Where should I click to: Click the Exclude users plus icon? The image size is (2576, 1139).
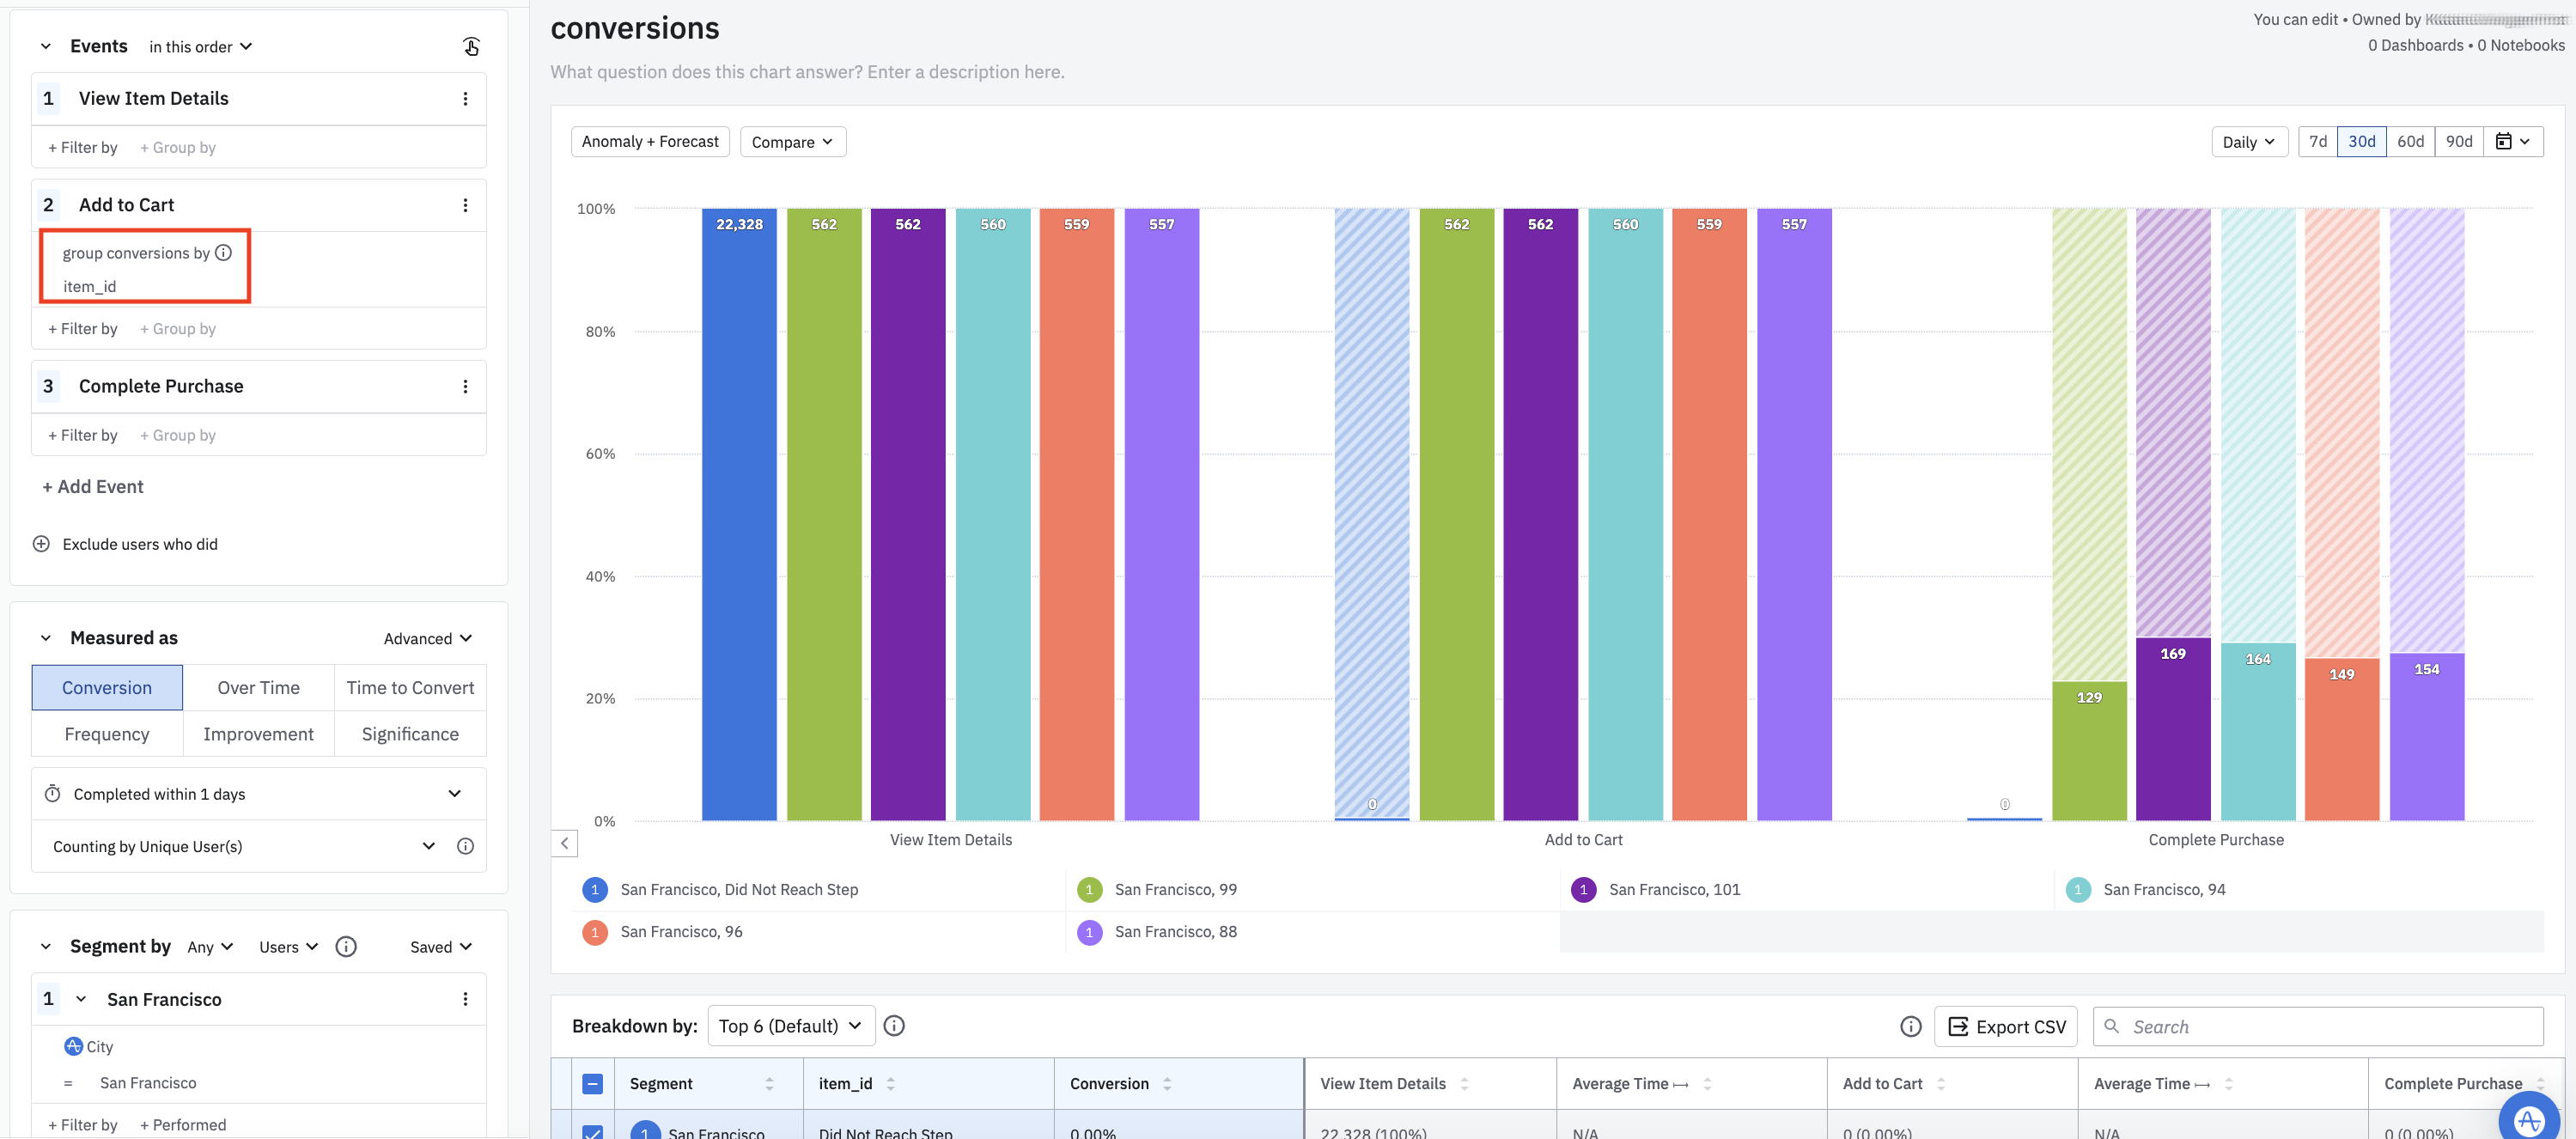(41, 544)
